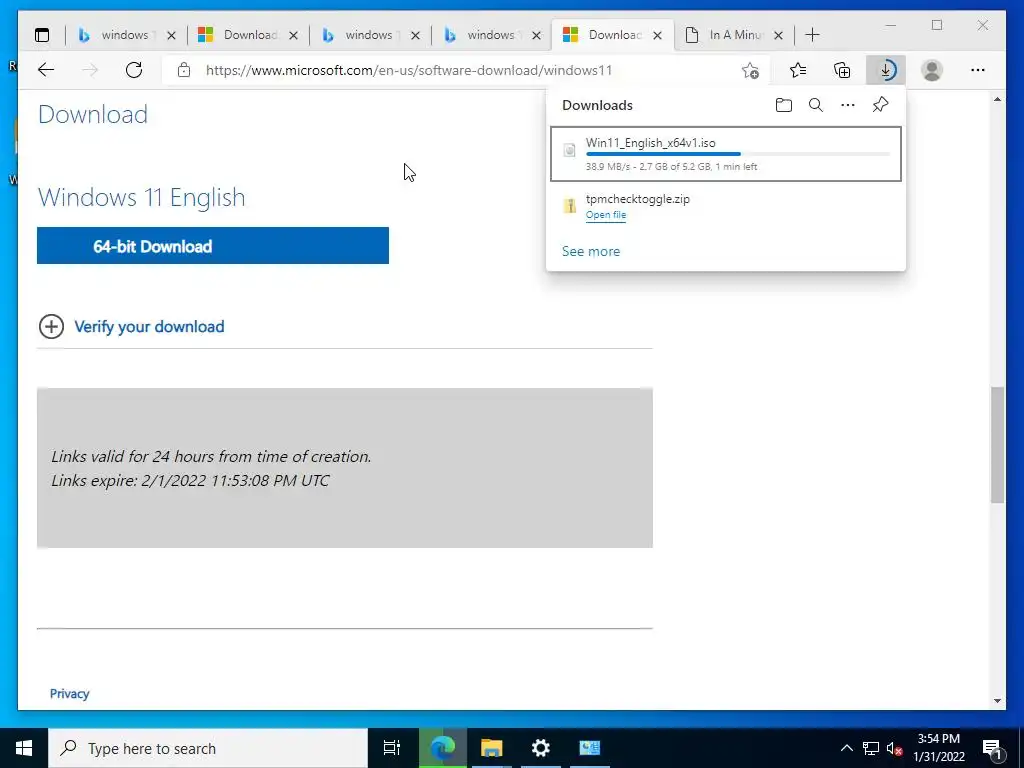Open more options in Downloads panel
1024x768 pixels.
(848, 105)
